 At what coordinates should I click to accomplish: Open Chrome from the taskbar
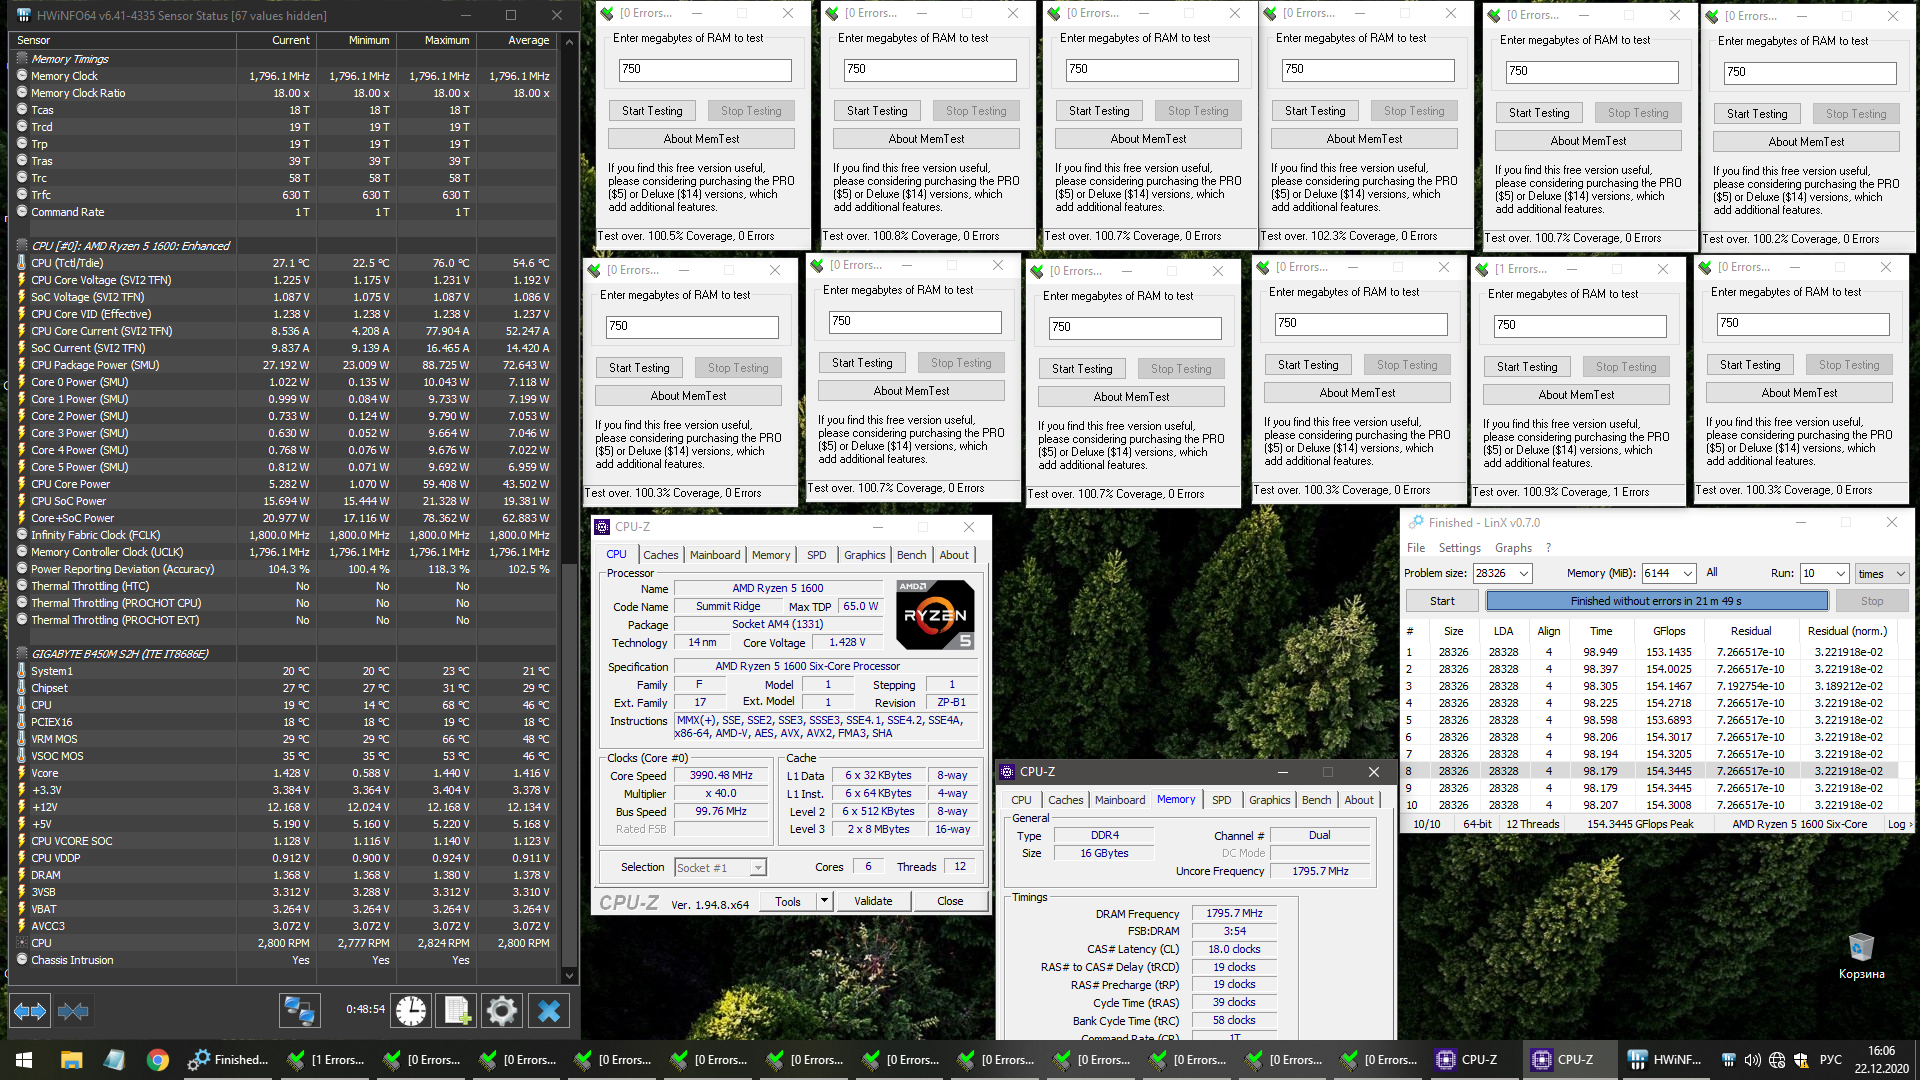click(x=157, y=1060)
